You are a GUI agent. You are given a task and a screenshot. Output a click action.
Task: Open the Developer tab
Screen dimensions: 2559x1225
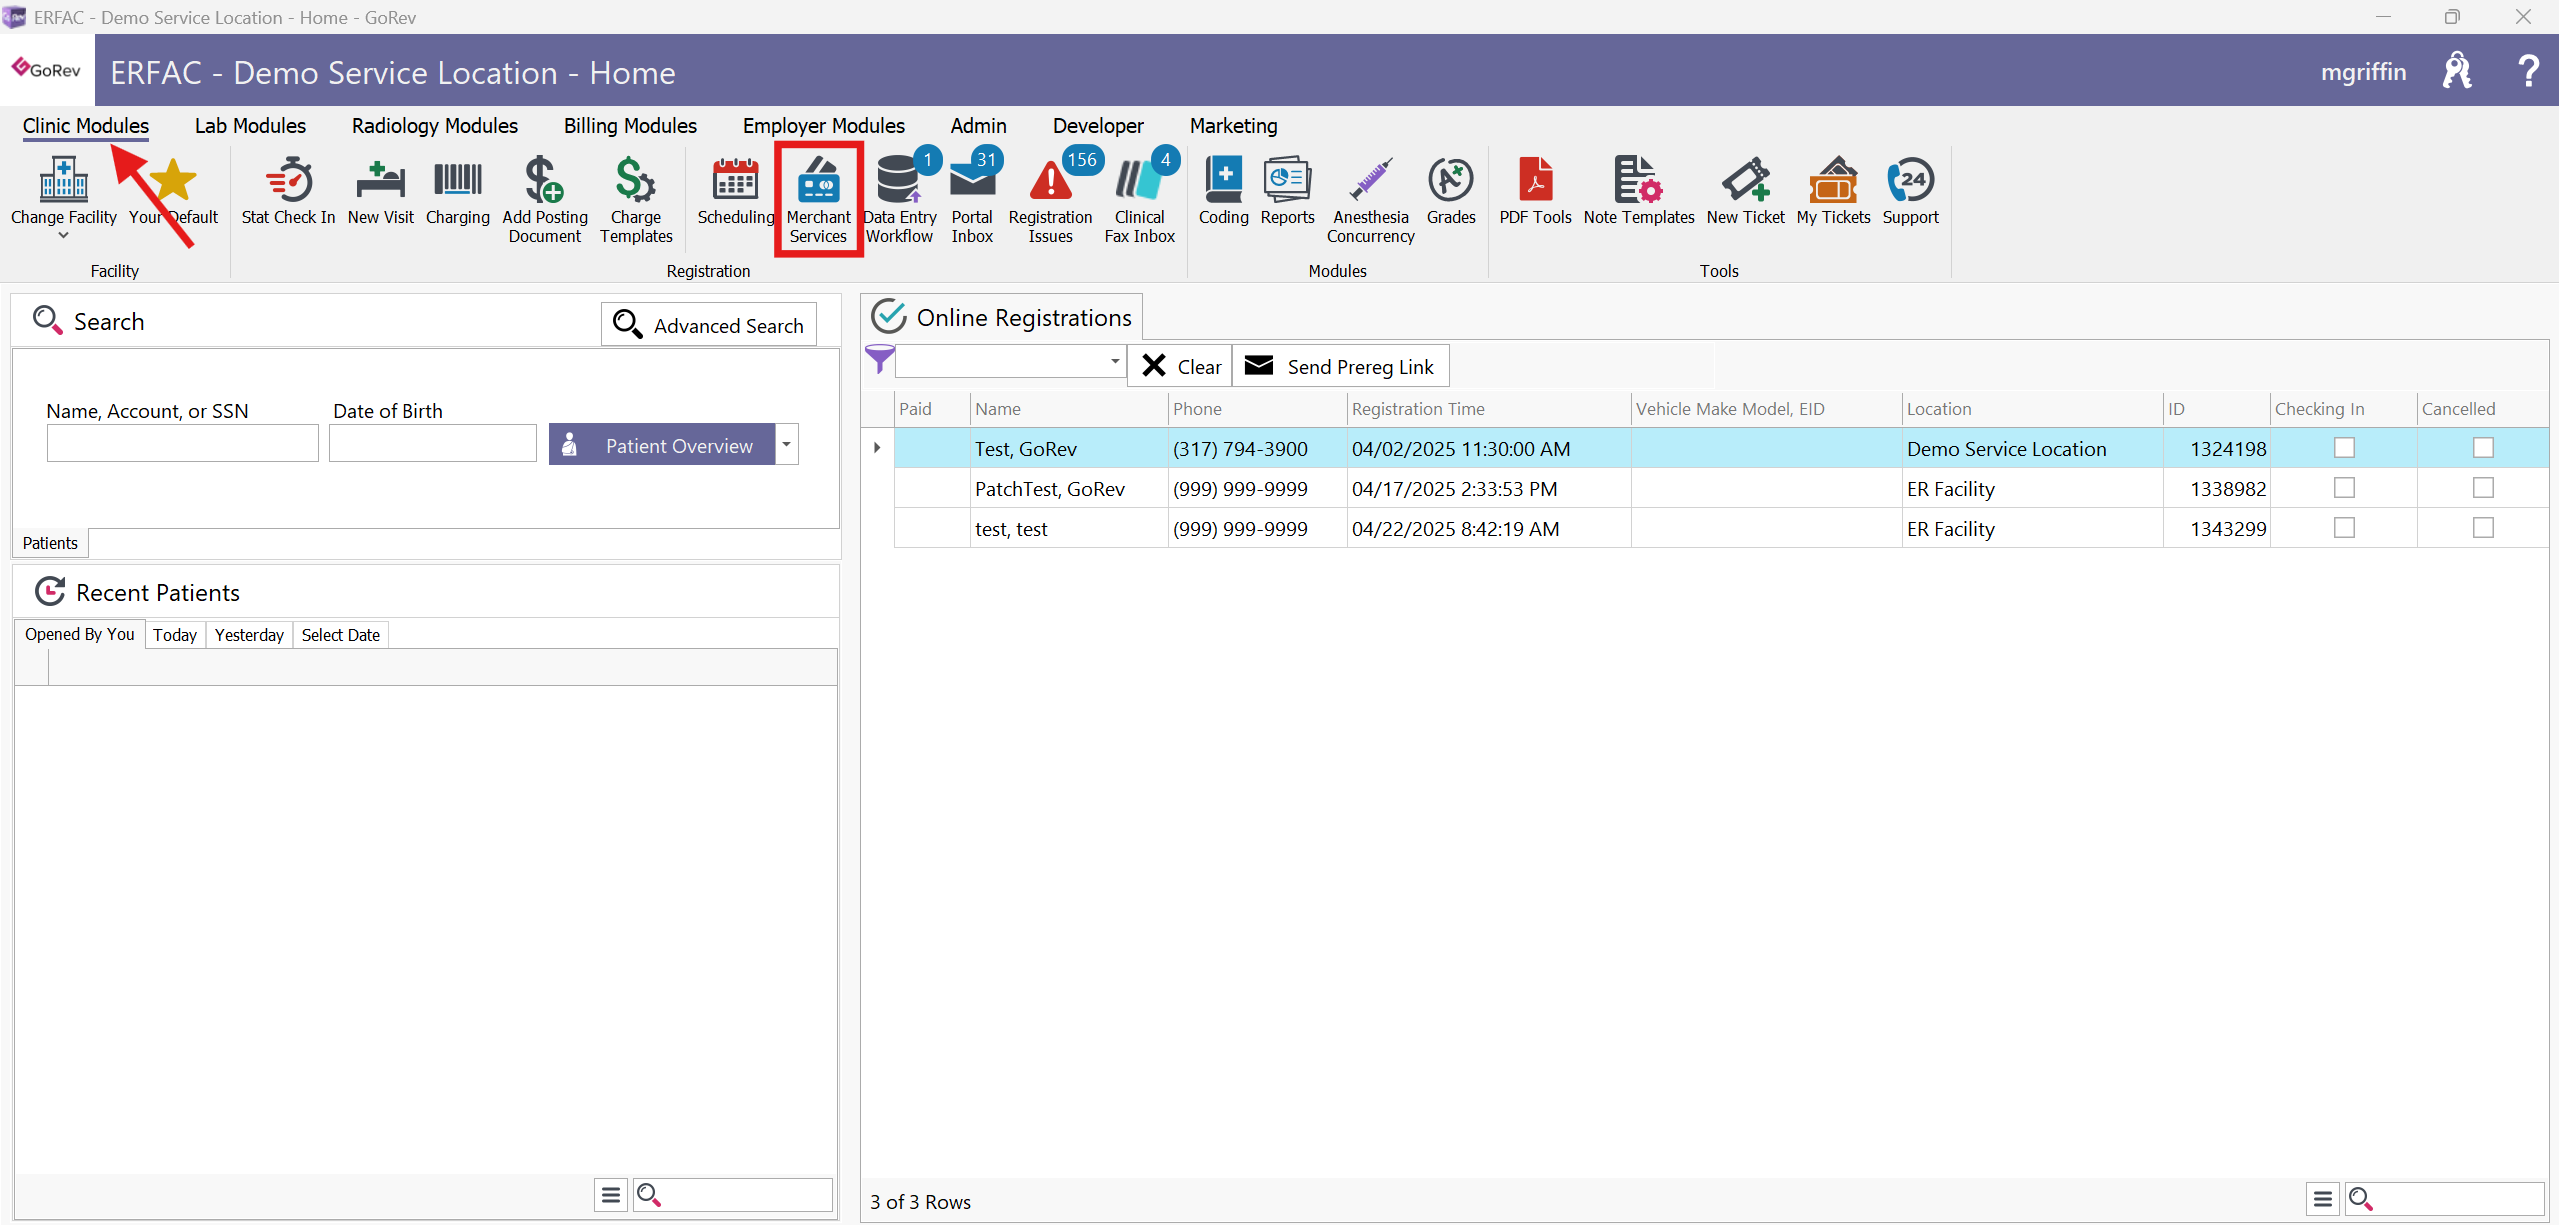tap(1098, 126)
